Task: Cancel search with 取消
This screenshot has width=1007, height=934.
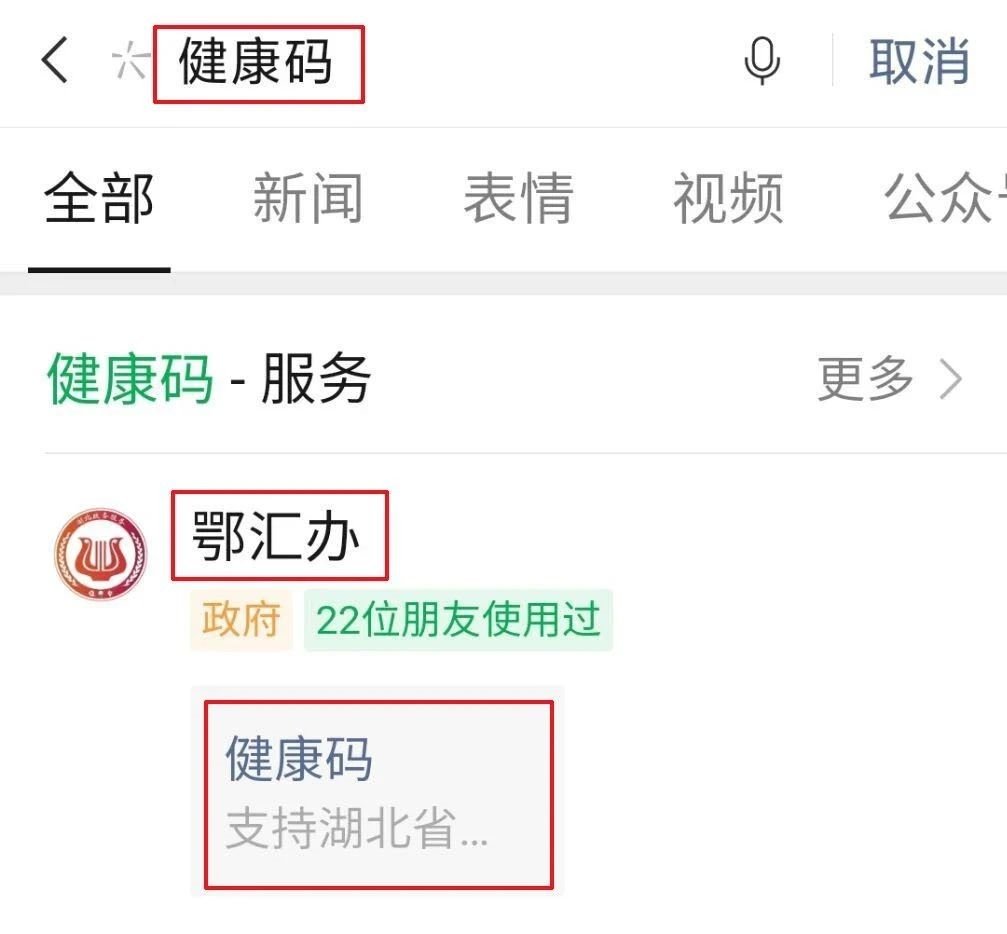Action: pyautogui.click(x=919, y=62)
